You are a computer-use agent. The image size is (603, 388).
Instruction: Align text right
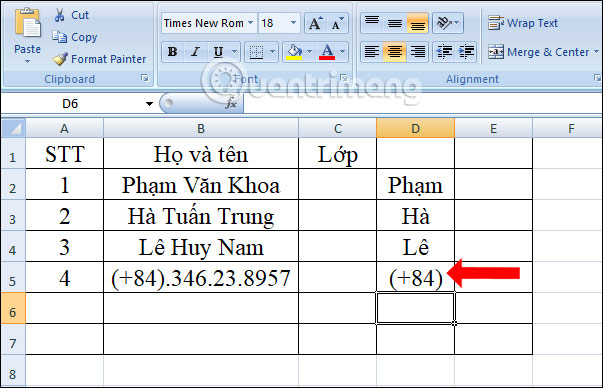click(x=418, y=52)
